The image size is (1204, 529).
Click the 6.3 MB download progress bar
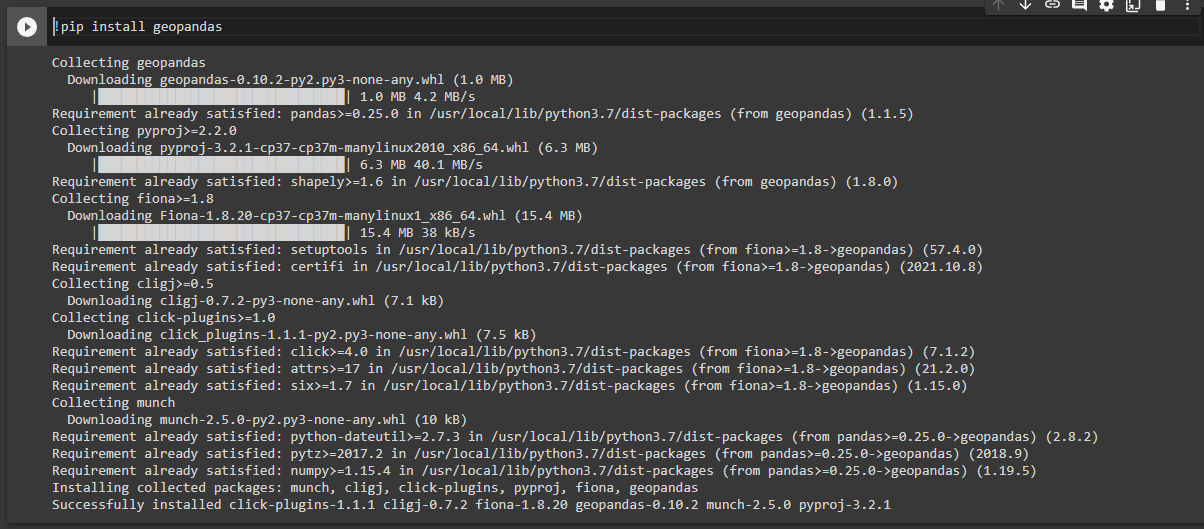point(221,165)
